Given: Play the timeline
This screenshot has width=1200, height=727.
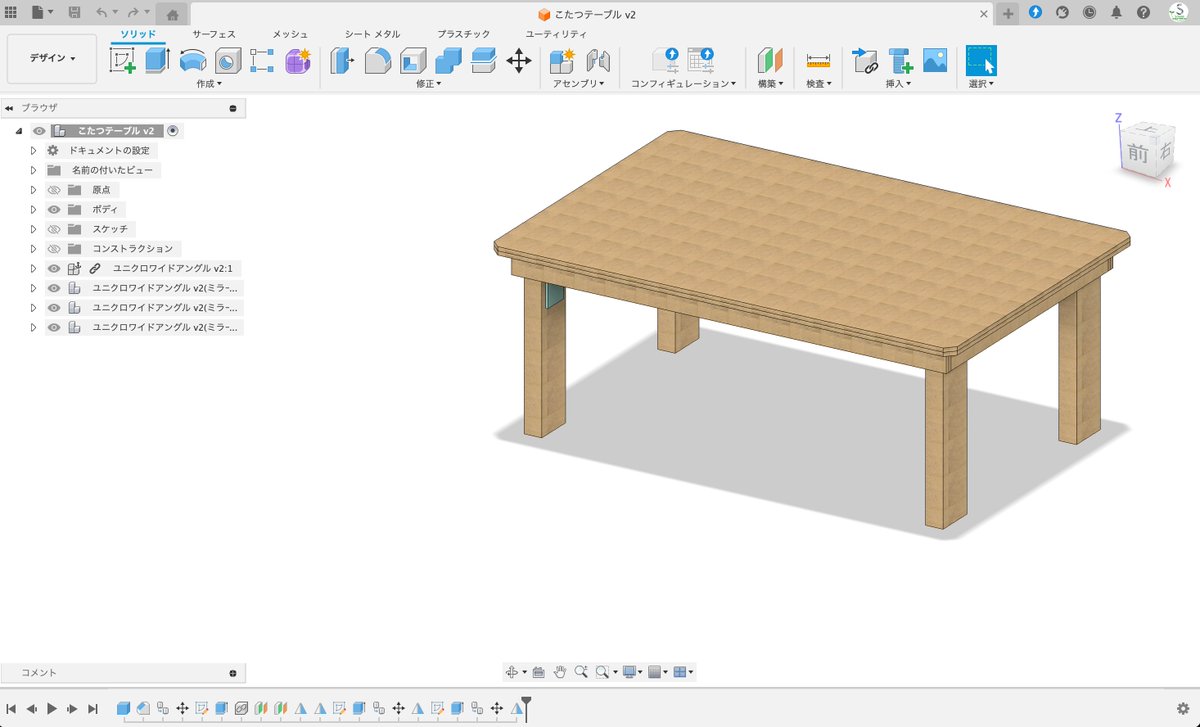Looking at the screenshot, I should 52,708.
